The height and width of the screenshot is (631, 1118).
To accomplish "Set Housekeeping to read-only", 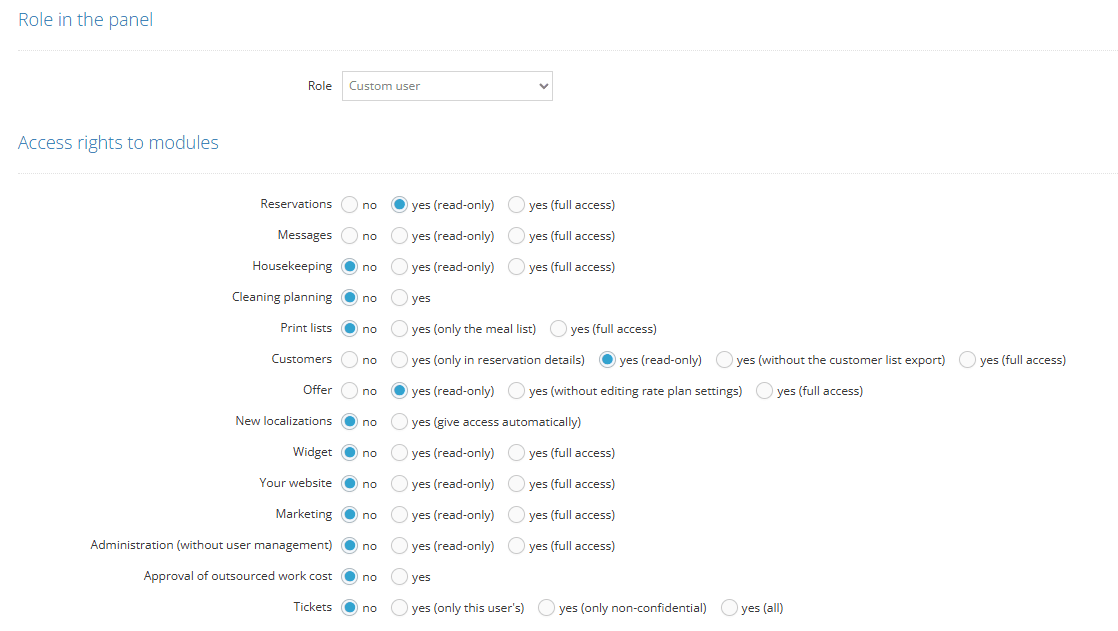I will [x=400, y=267].
